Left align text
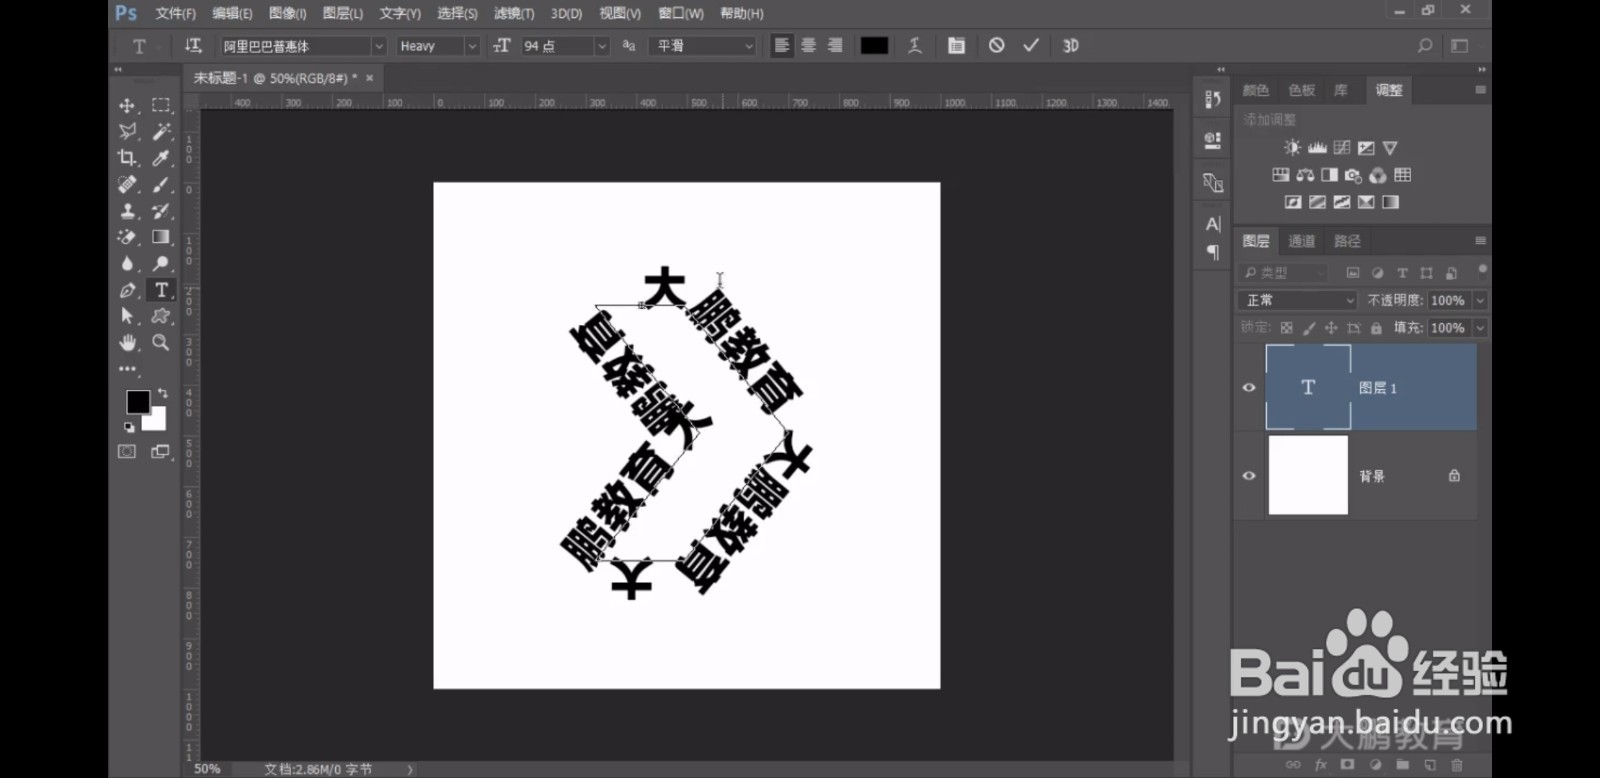1600x778 pixels. 782,46
